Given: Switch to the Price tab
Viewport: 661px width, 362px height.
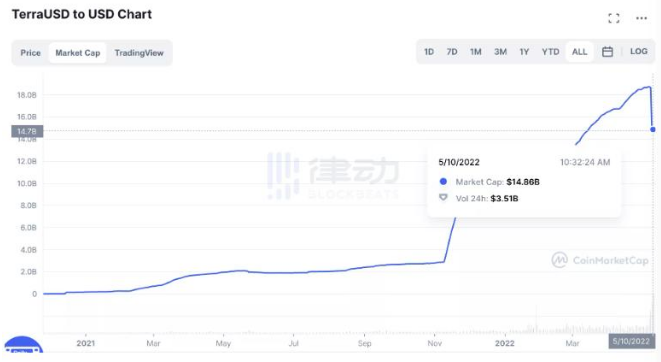Looking at the screenshot, I should point(31,53).
